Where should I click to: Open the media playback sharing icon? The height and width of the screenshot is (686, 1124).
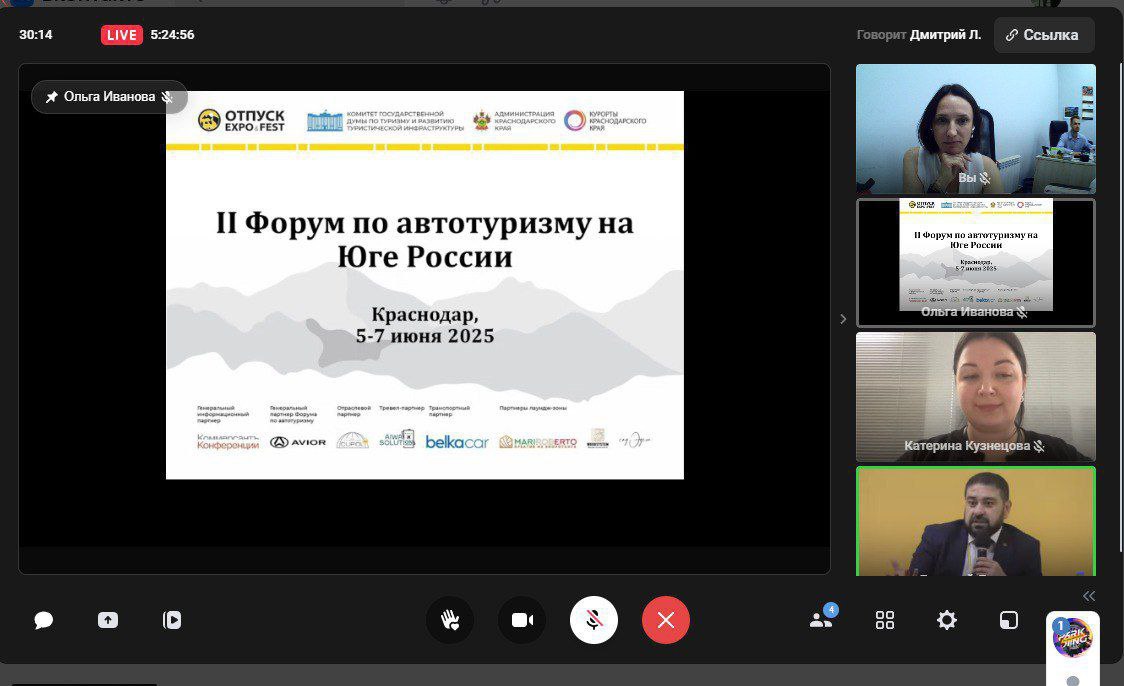coord(172,620)
